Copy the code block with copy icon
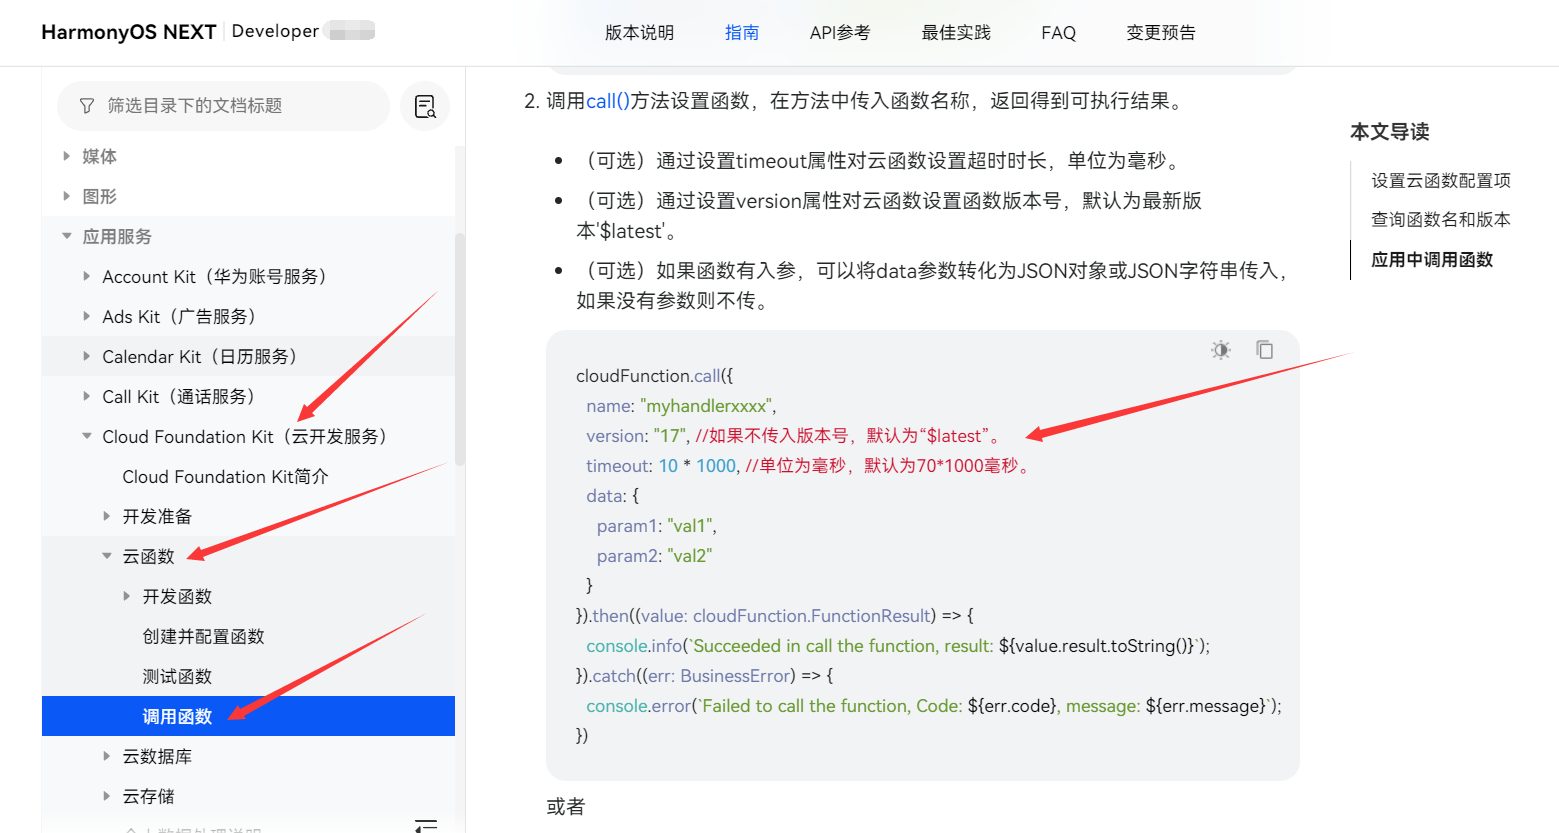Screen dimensions: 1559x833 pyautogui.click(x=1265, y=349)
